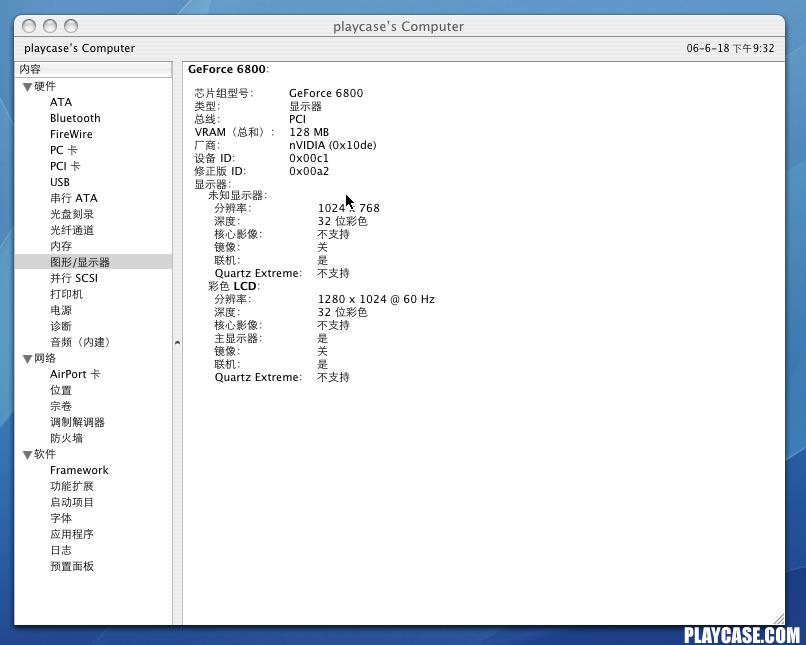Select Bluetooth in the sidebar

click(x=75, y=118)
